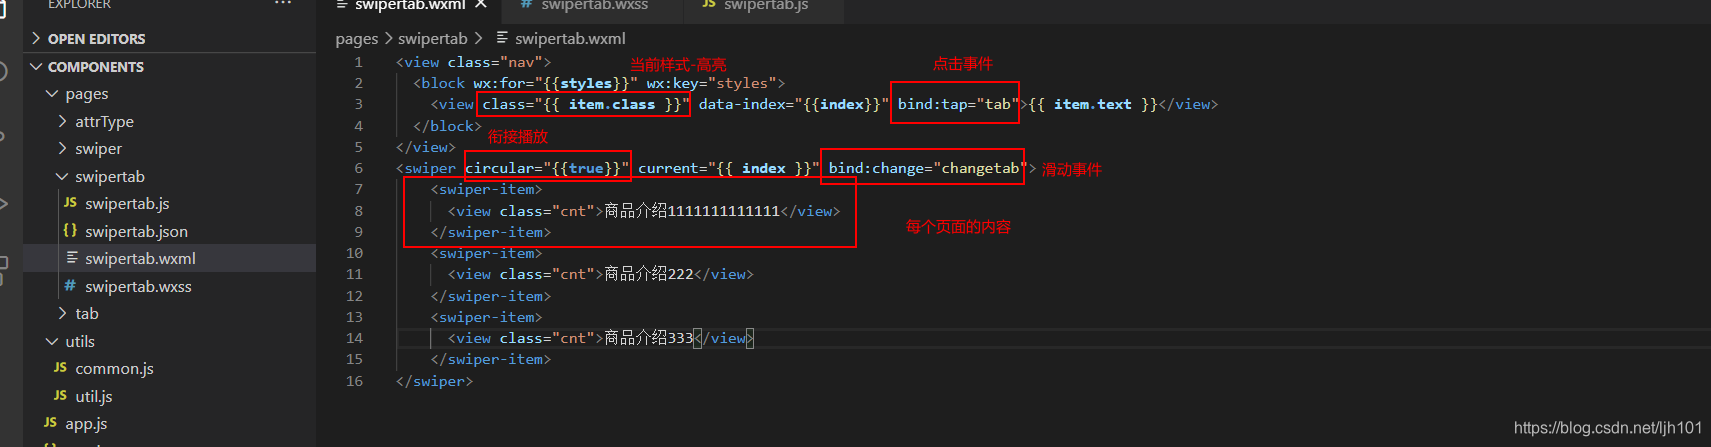This screenshot has width=1711, height=447.
Task: Select swipertab.wxml in the explorer tree
Action: [x=140, y=259]
